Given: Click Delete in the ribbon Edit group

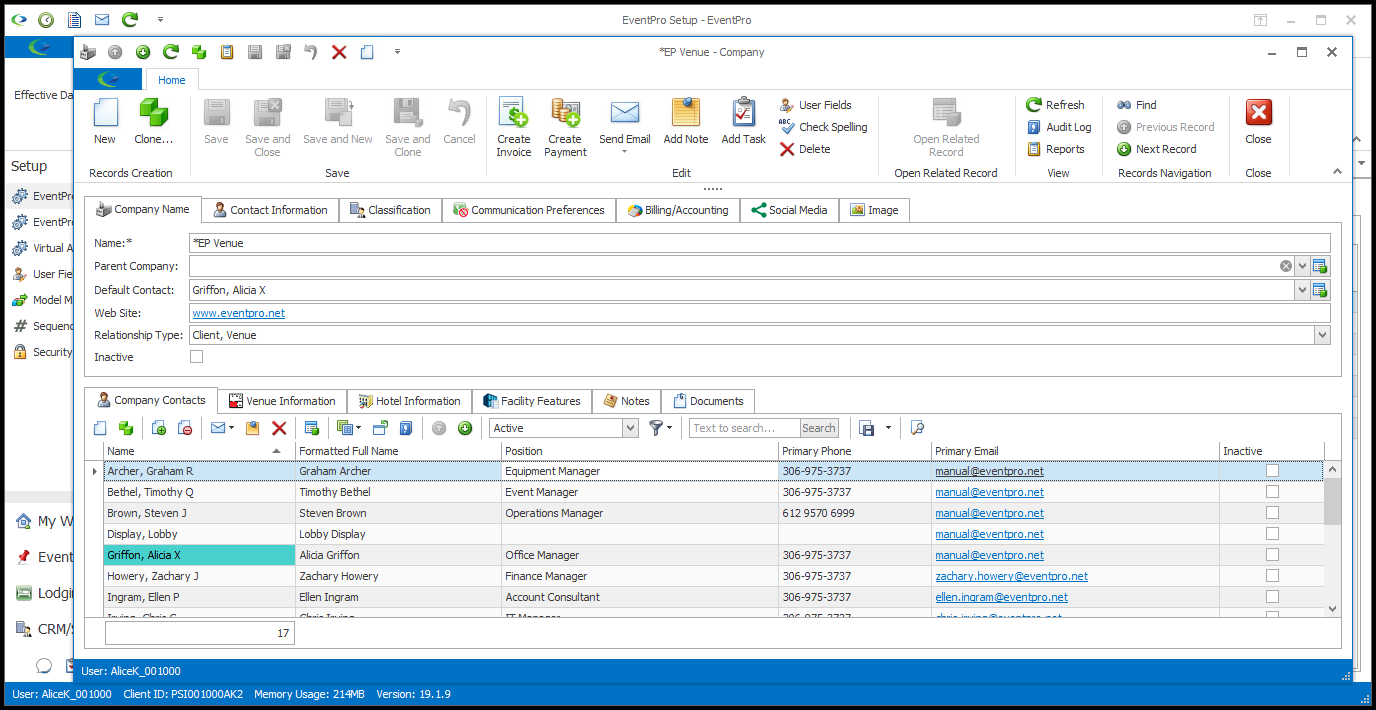Looking at the screenshot, I should [805, 149].
